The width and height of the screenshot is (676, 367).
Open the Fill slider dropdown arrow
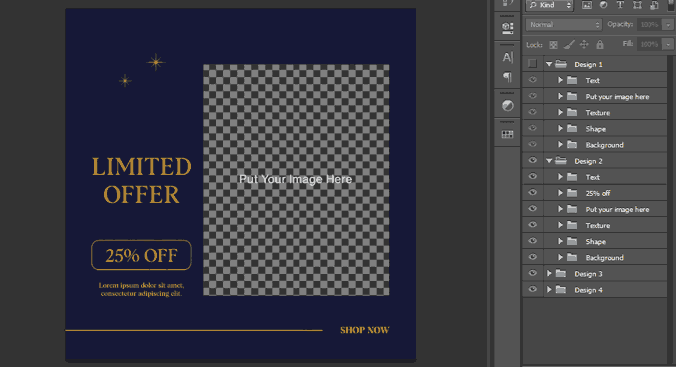pos(668,44)
